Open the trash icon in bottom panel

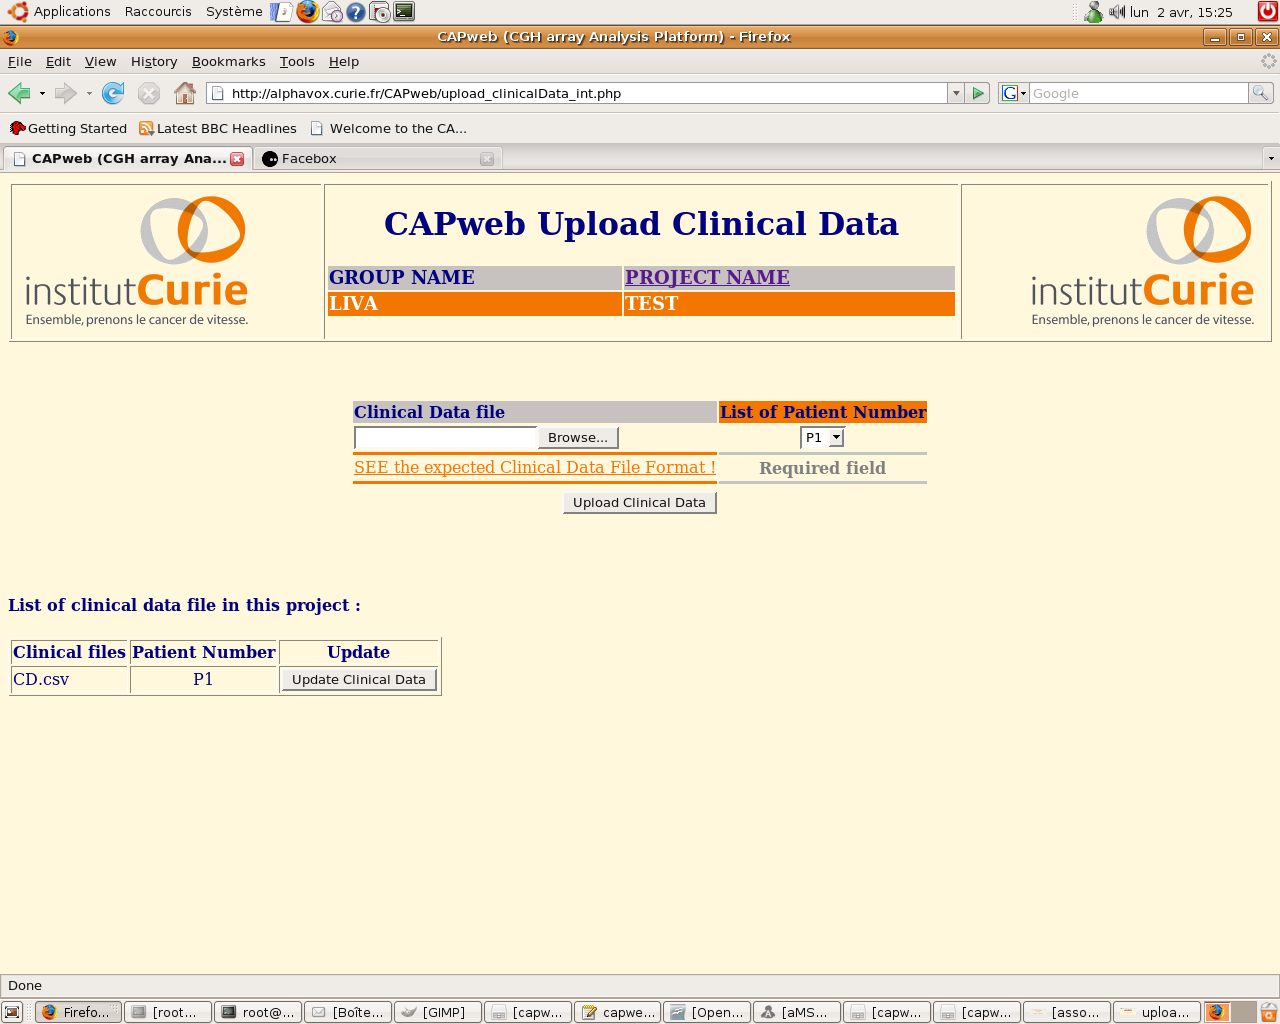[1269, 1012]
